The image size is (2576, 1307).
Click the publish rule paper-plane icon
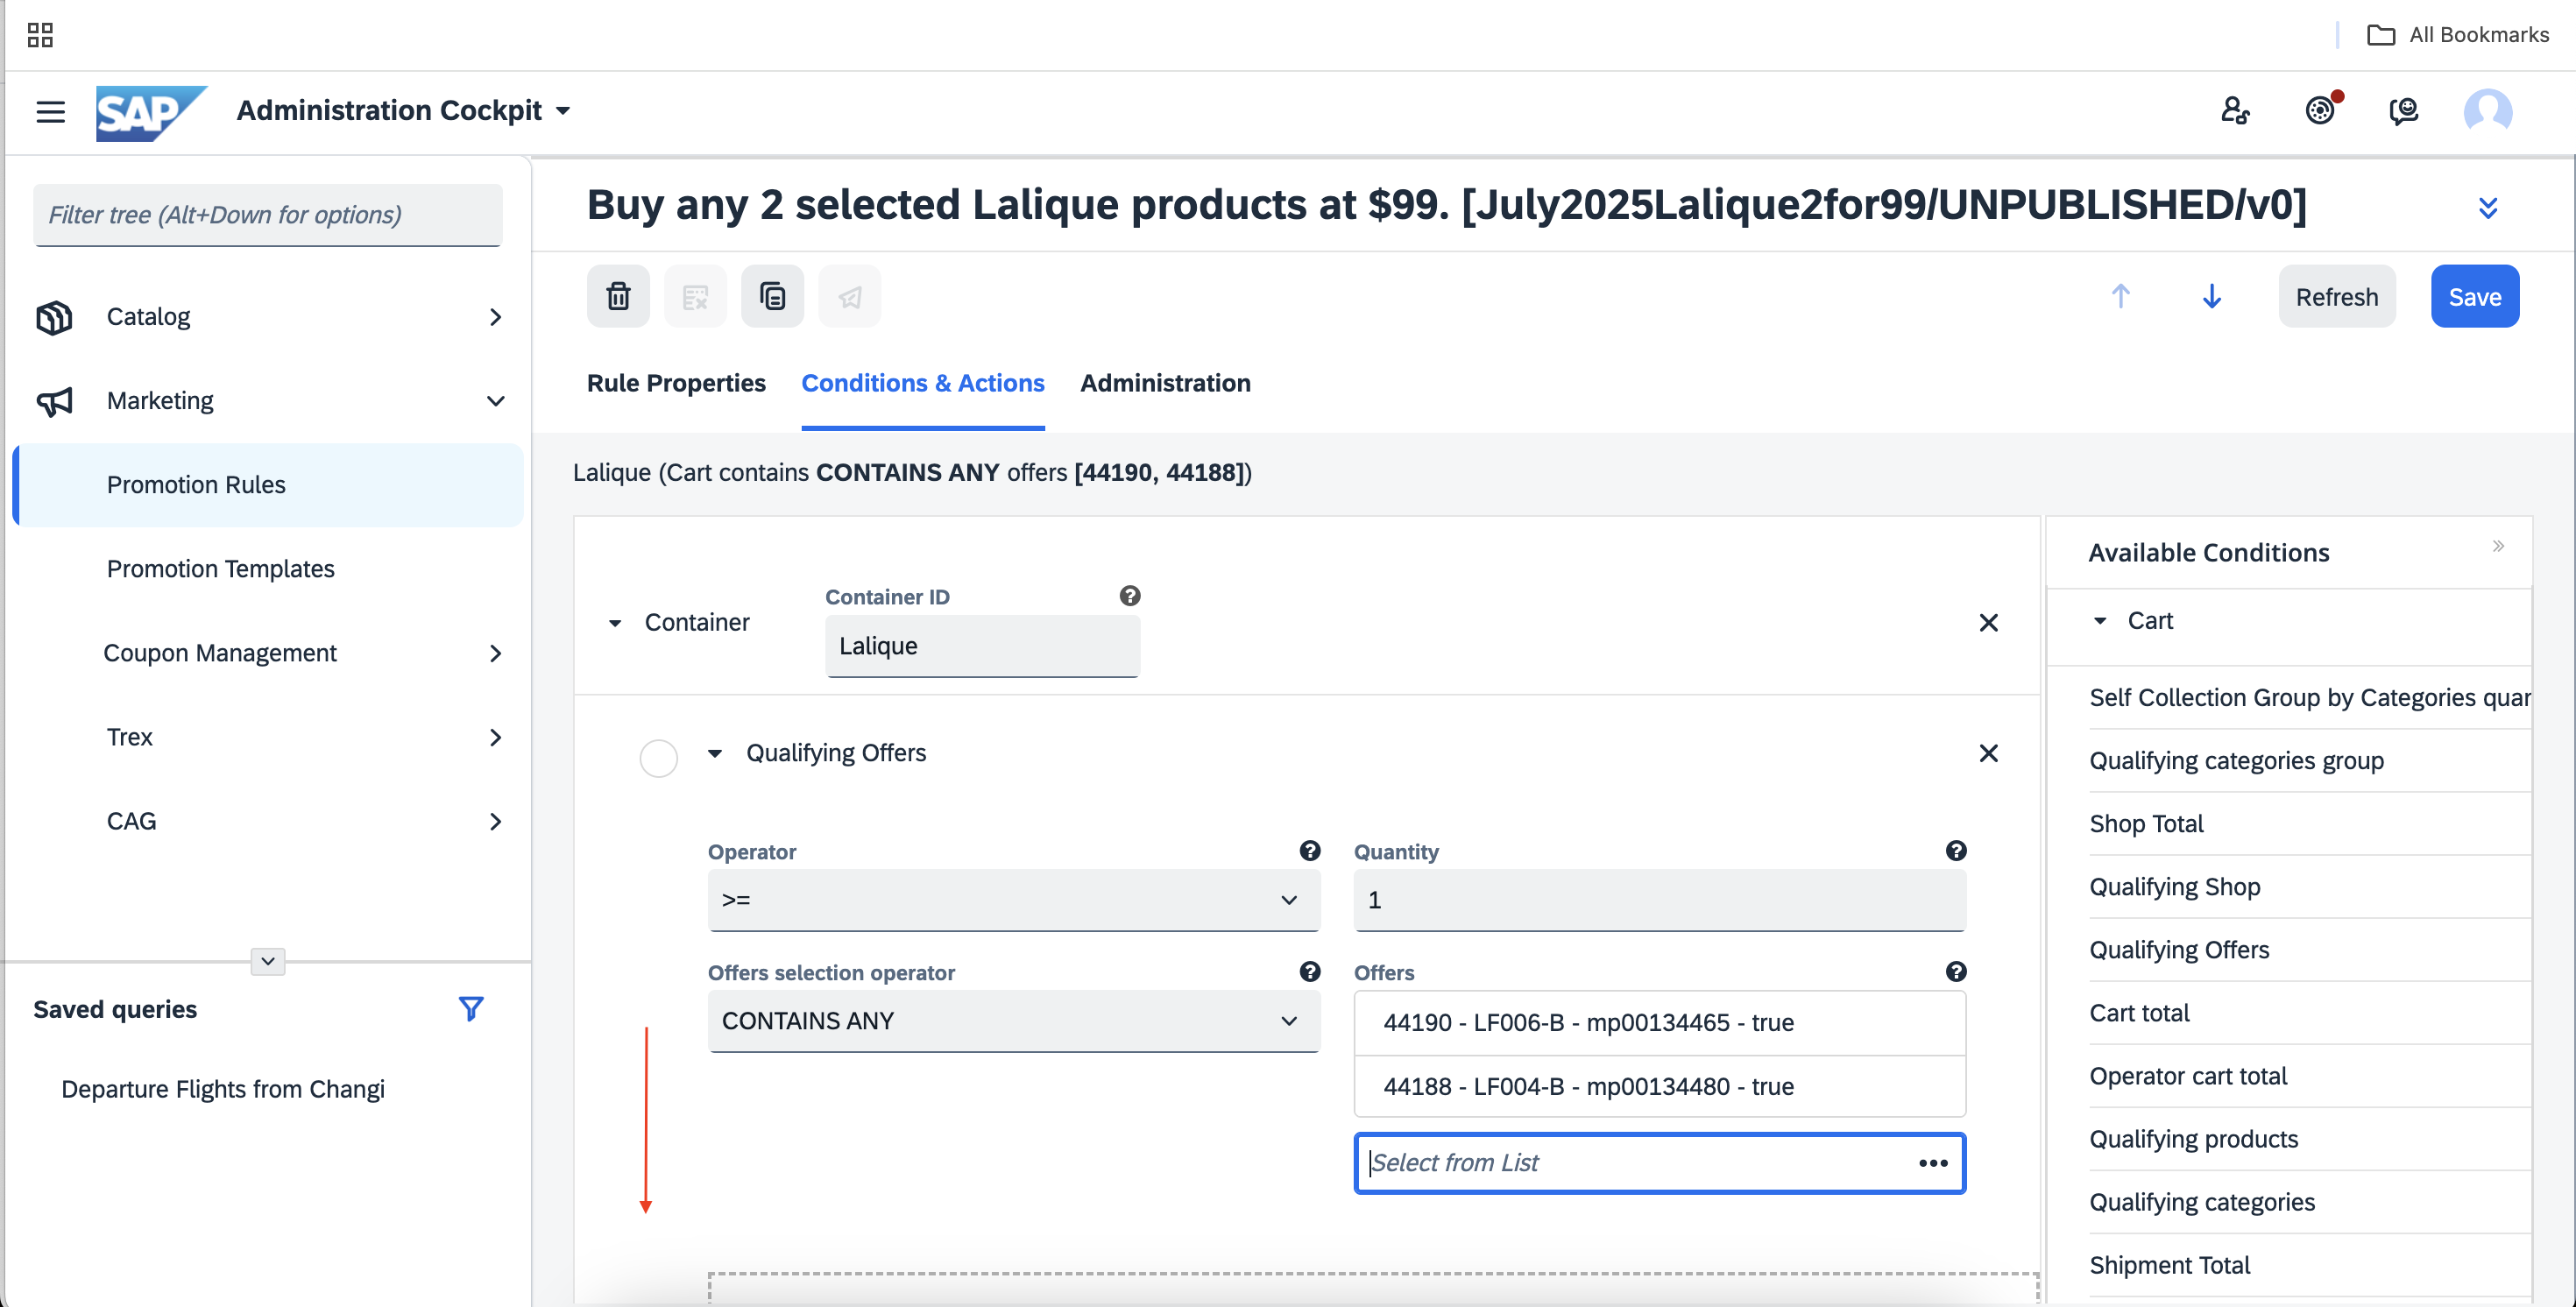point(849,296)
